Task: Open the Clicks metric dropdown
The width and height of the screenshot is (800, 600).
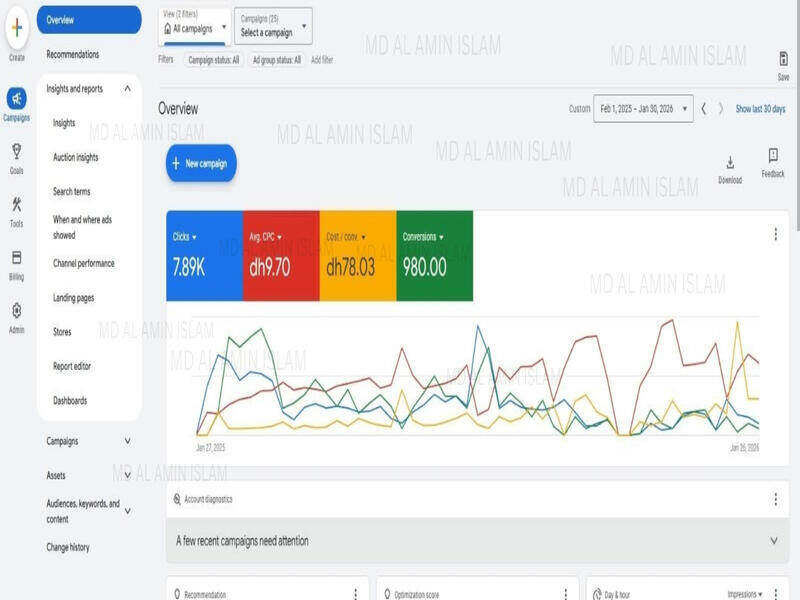Action: coord(184,237)
